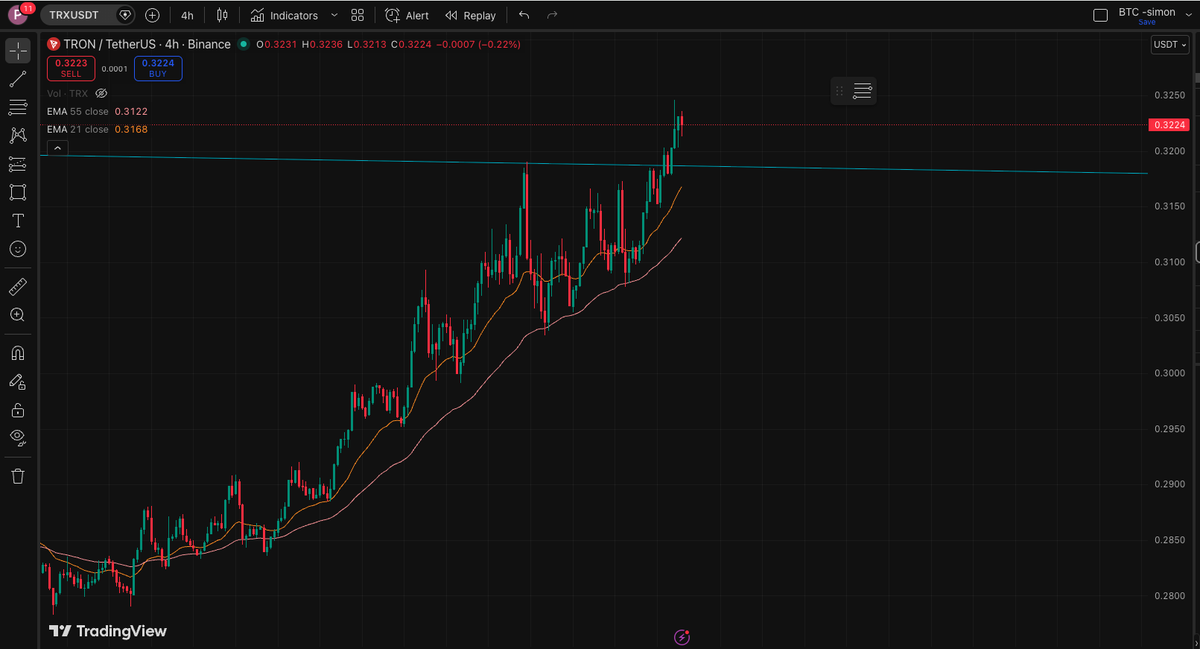Click the green market status dot
Screen dimensions: 1200x649
point(244,44)
